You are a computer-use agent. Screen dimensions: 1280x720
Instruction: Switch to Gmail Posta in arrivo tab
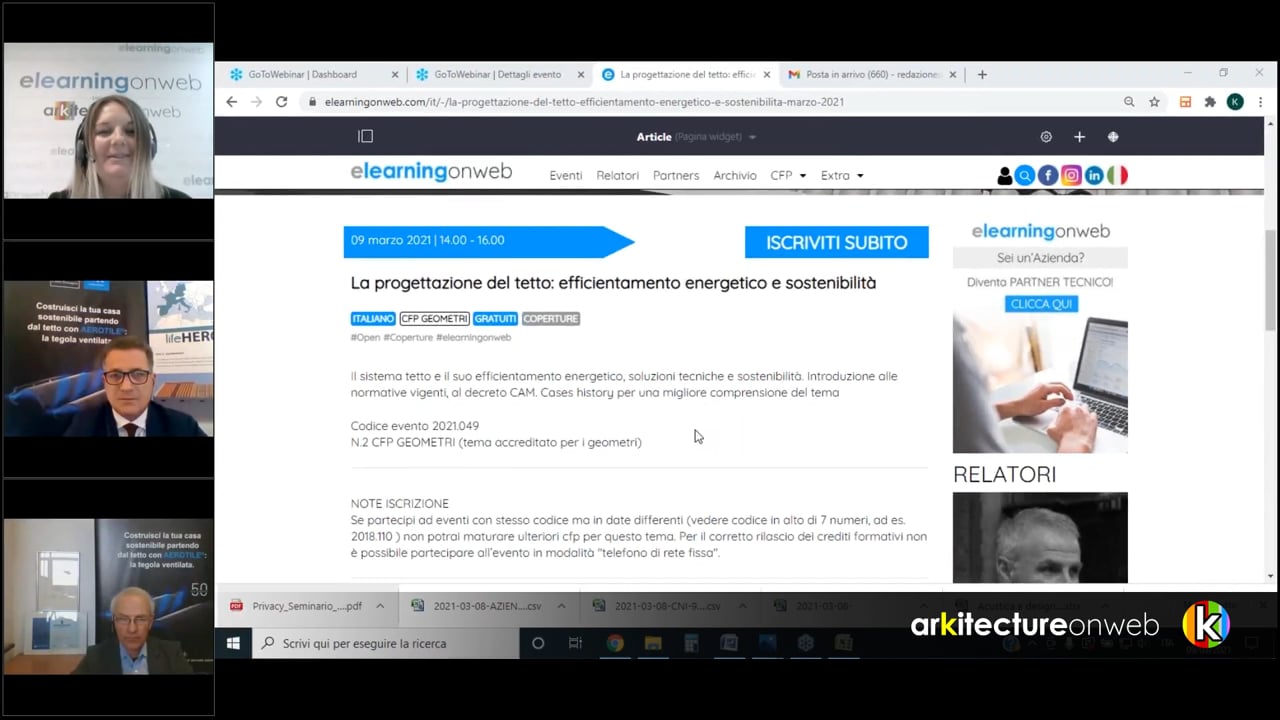(872, 74)
